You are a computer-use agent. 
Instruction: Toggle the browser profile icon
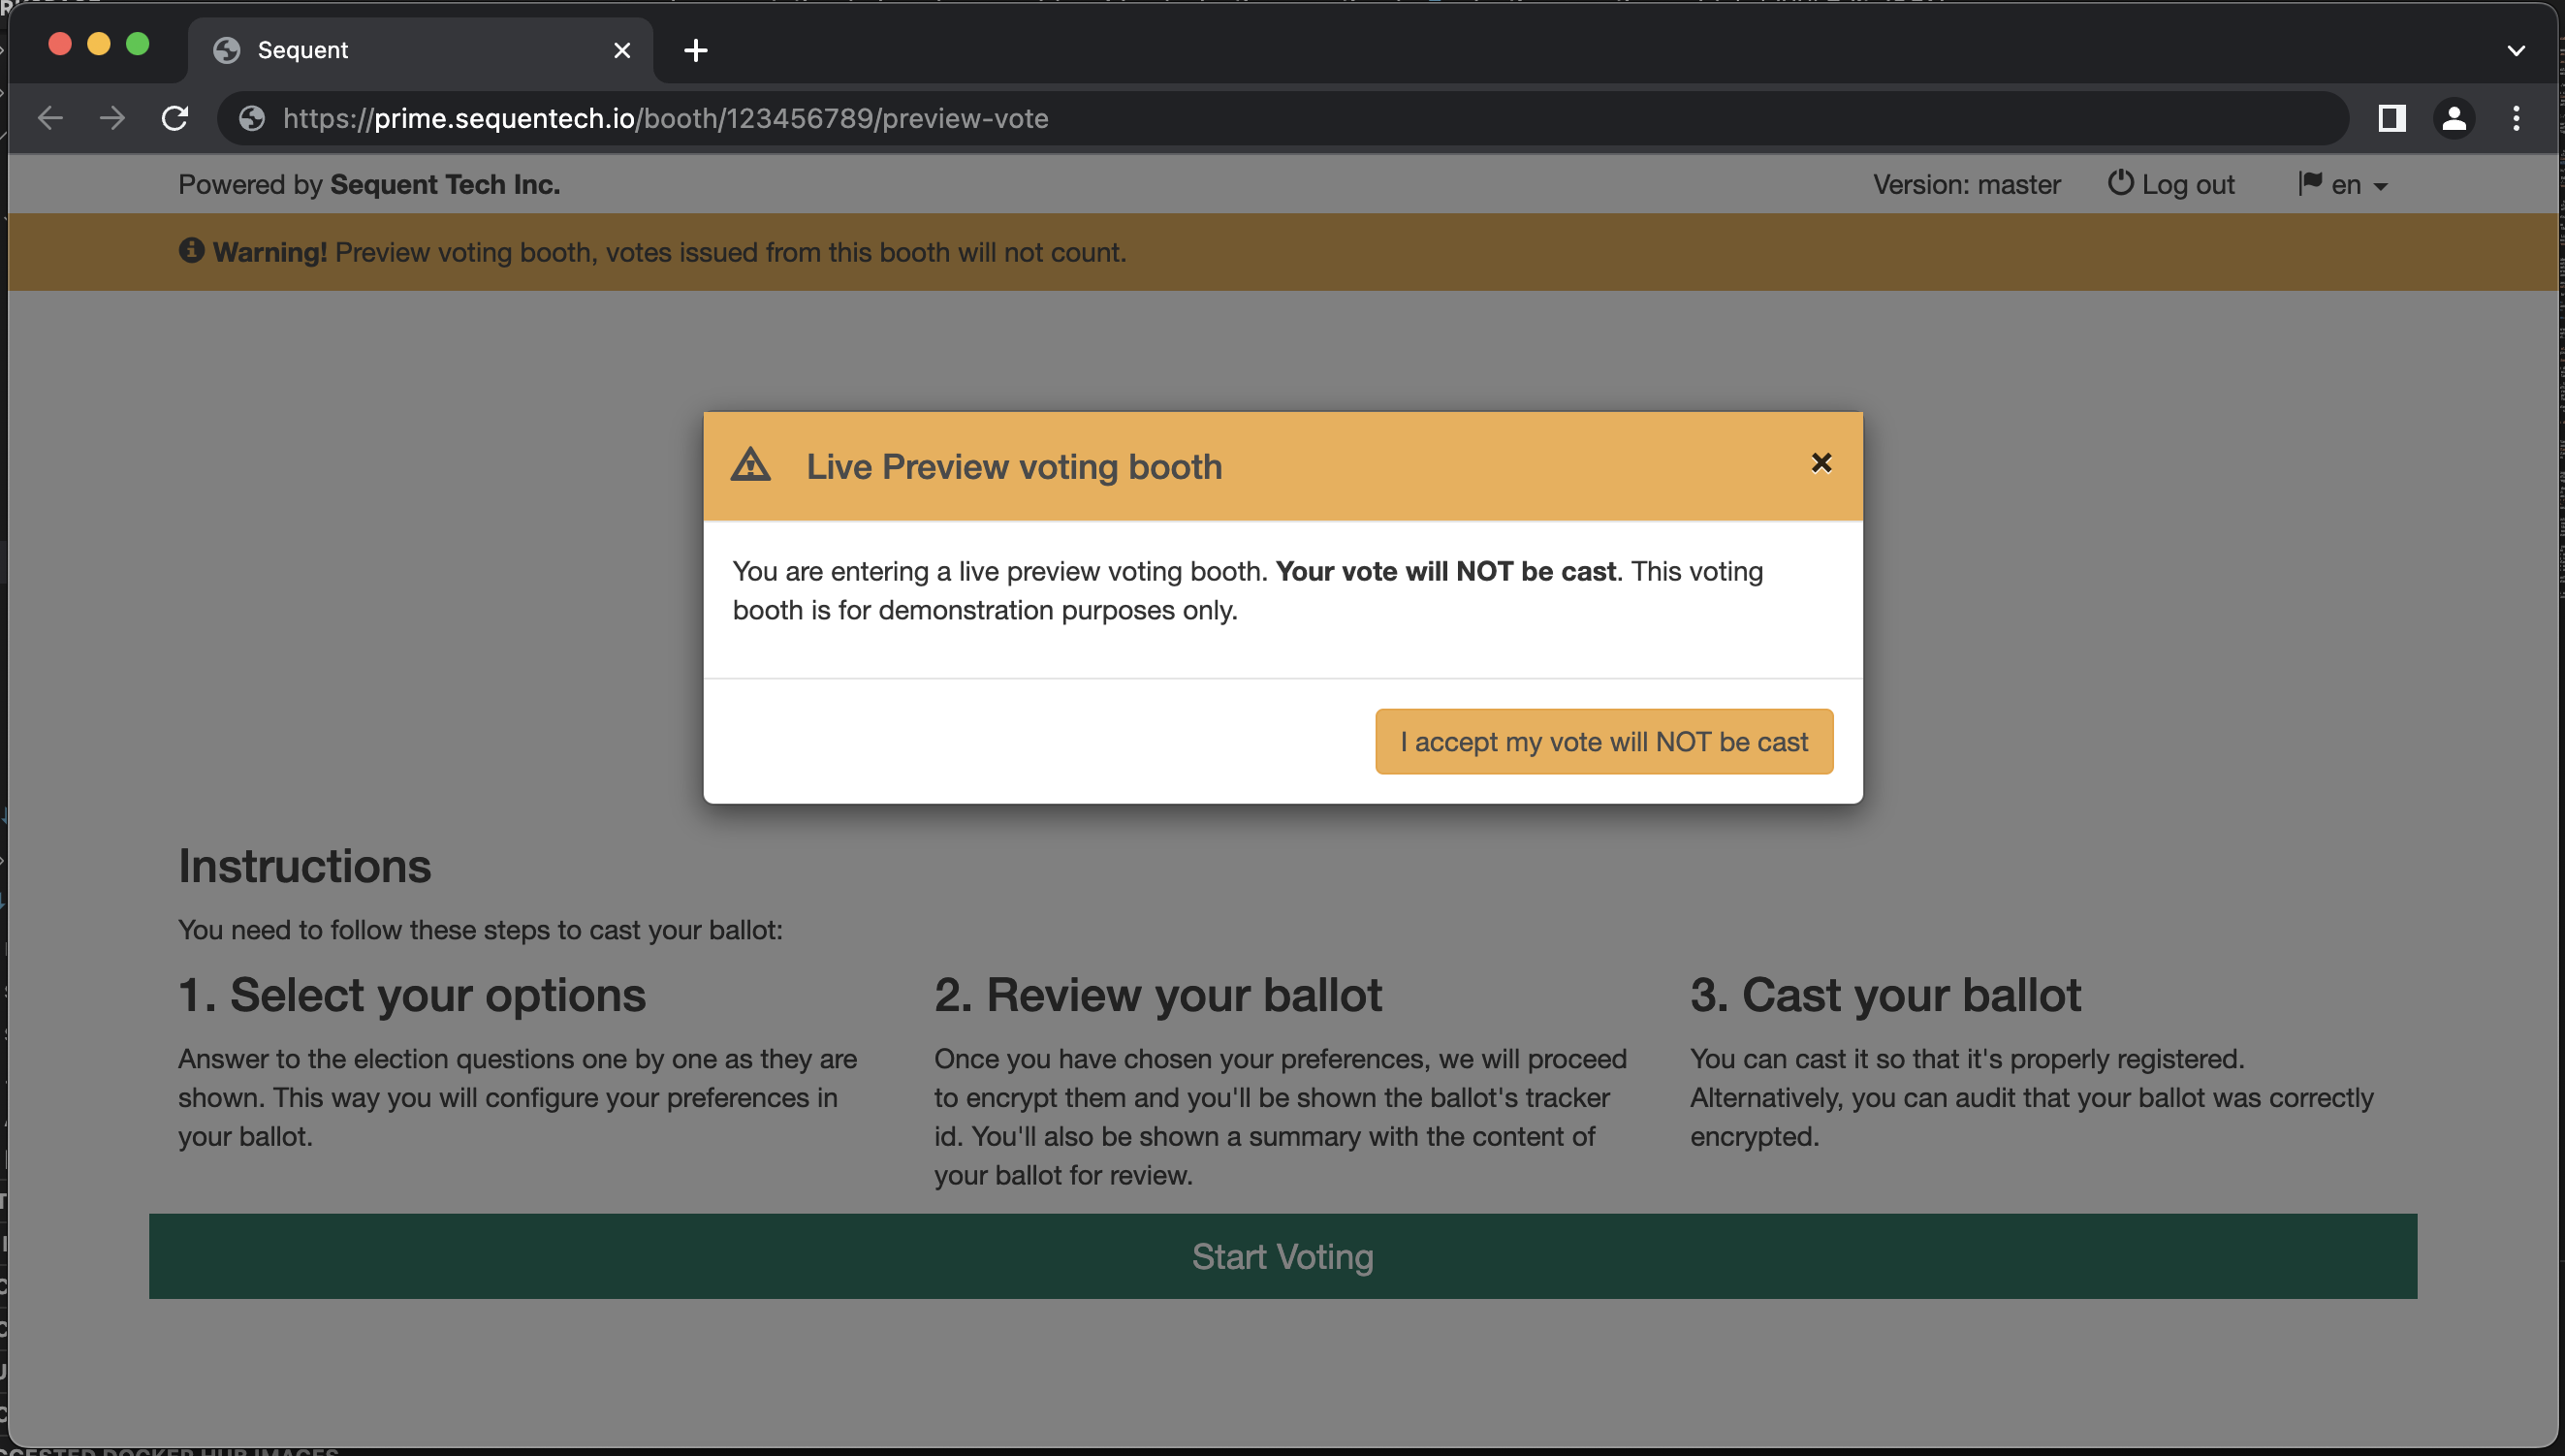2454,118
